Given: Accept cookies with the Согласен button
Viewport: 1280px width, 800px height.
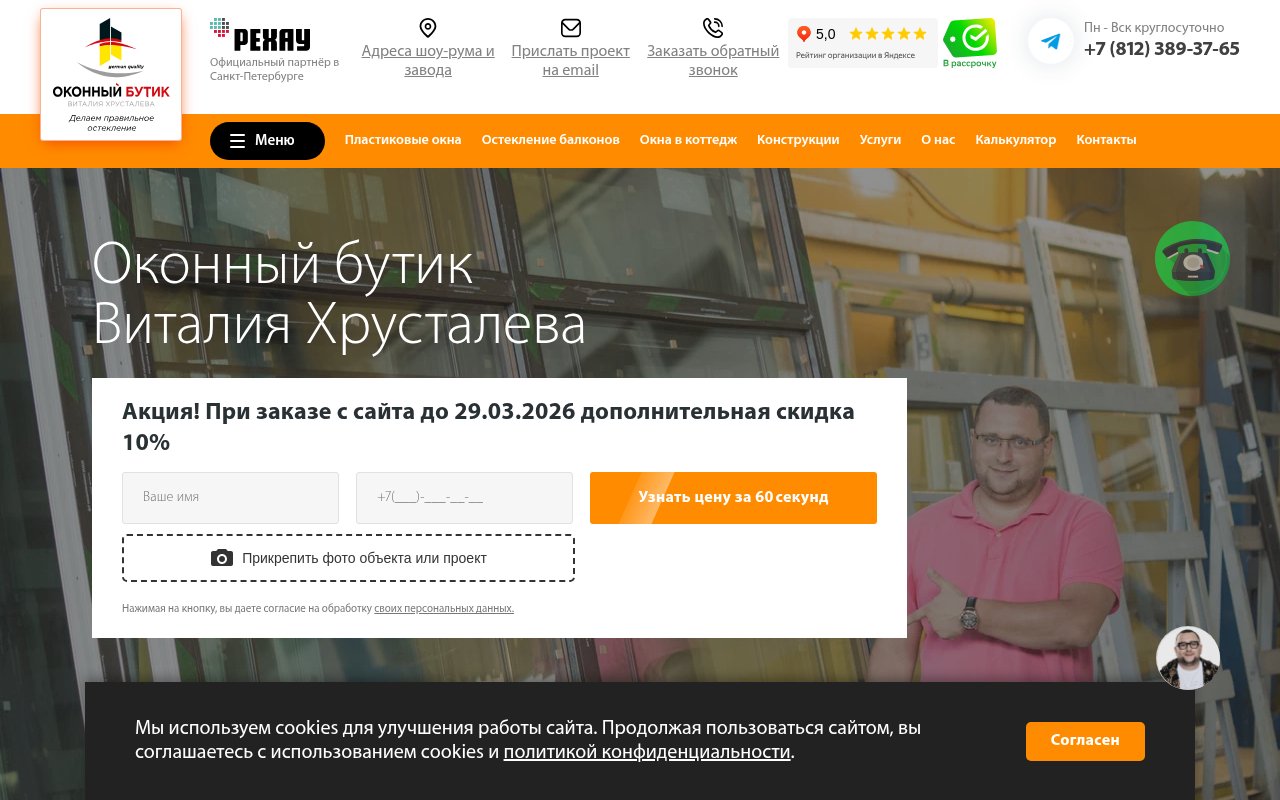Looking at the screenshot, I should (1085, 741).
